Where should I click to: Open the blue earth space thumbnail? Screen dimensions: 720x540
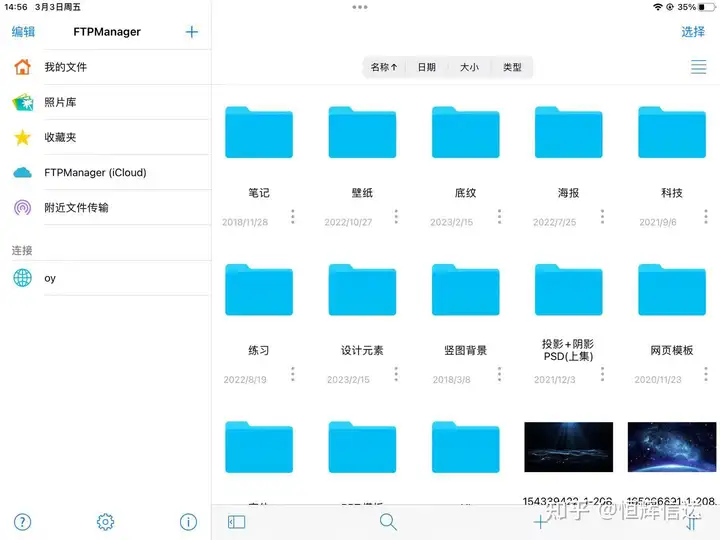click(x=672, y=447)
